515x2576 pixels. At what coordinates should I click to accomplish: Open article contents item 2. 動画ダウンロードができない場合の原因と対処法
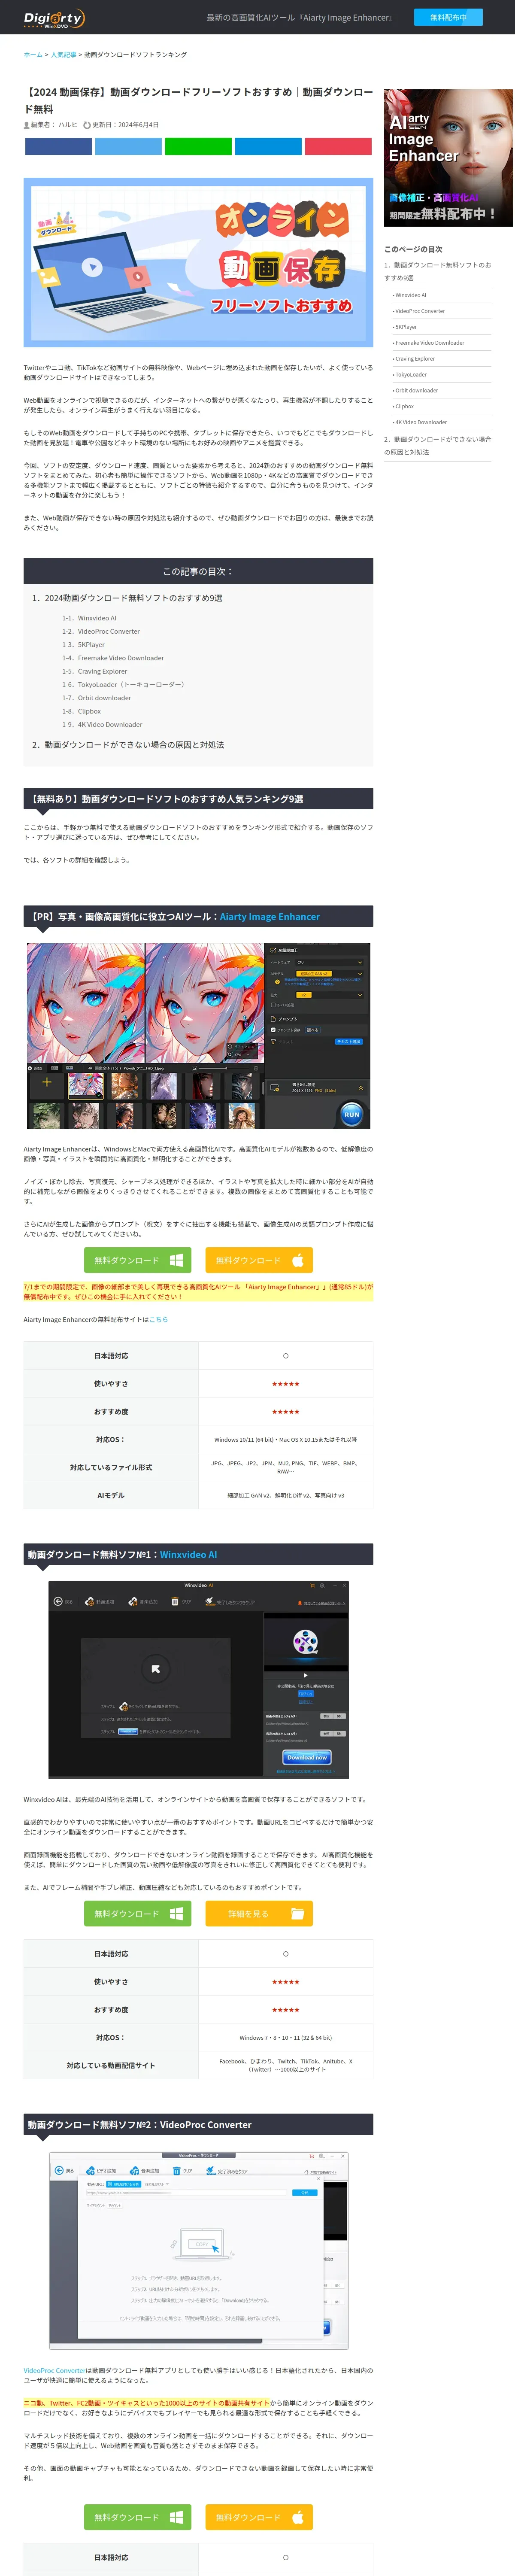(x=128, y=745)
